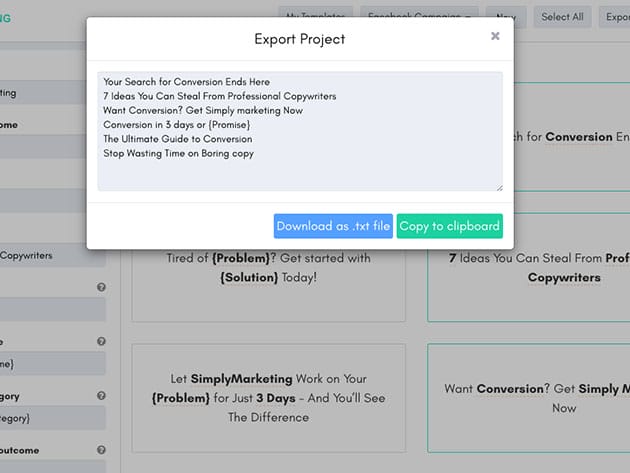Click help icon just below Copywriters field

pyautogui.click(x=101, y=287)
